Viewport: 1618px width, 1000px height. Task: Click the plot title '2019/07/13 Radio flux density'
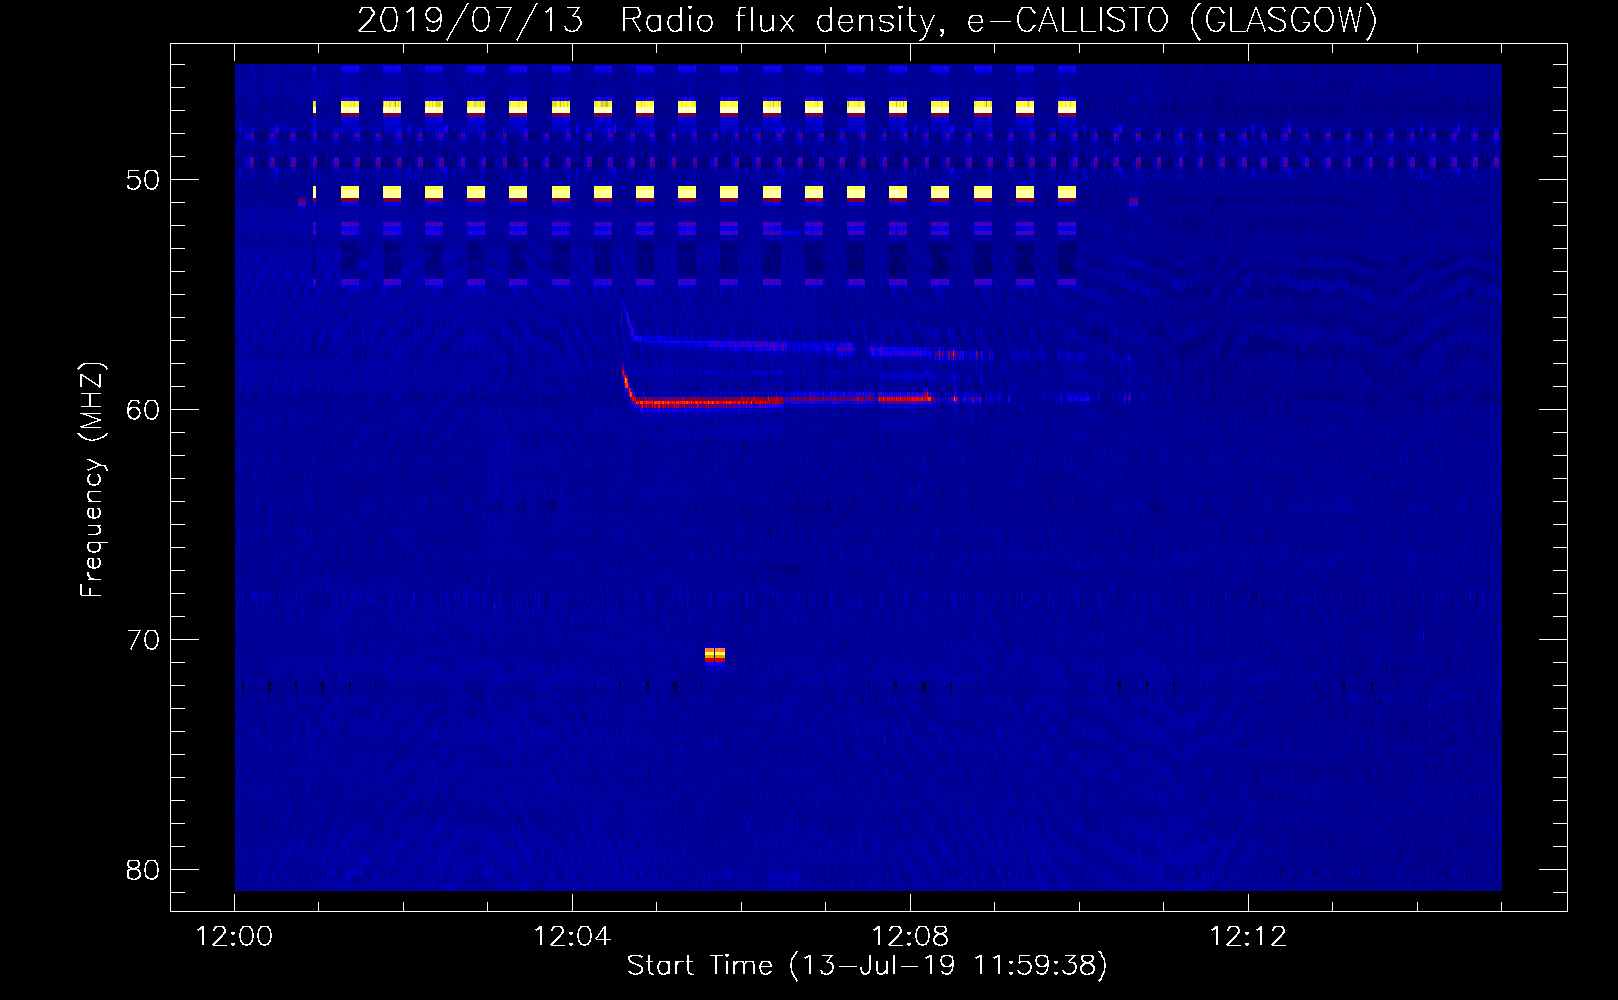click(867, 20)
